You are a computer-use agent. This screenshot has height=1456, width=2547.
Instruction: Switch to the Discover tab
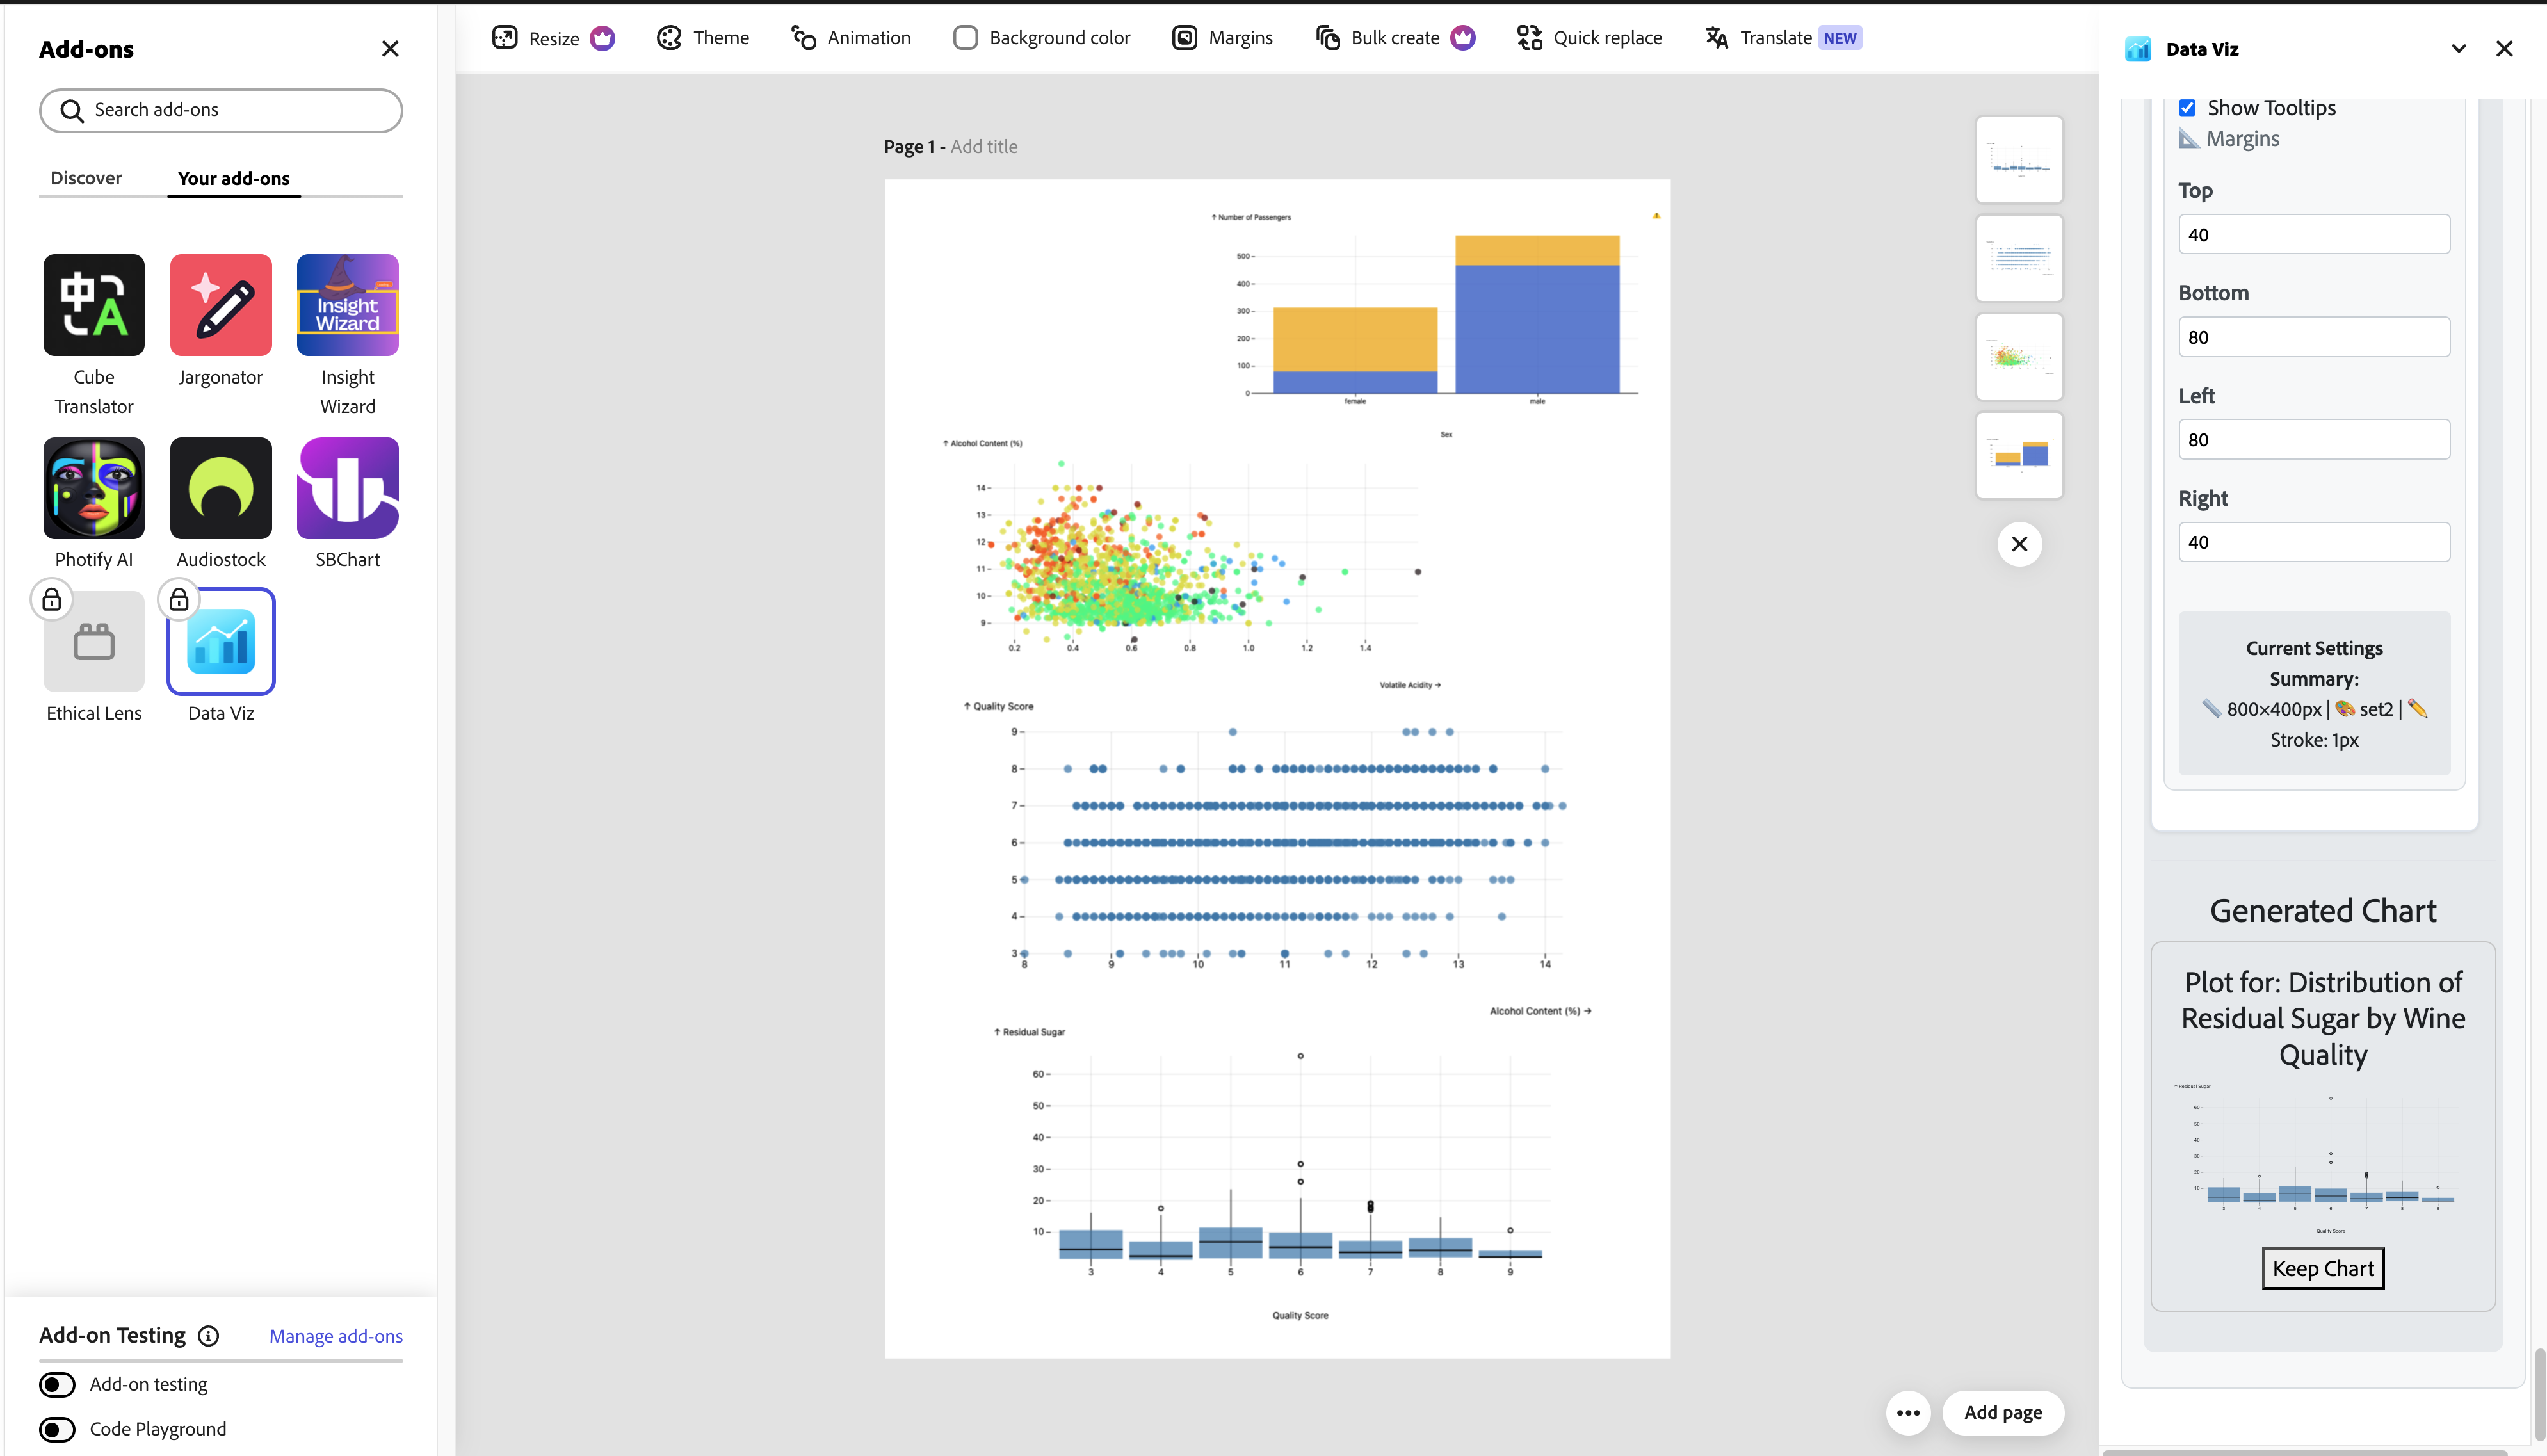pyautogui.click(x=86, y=178)
